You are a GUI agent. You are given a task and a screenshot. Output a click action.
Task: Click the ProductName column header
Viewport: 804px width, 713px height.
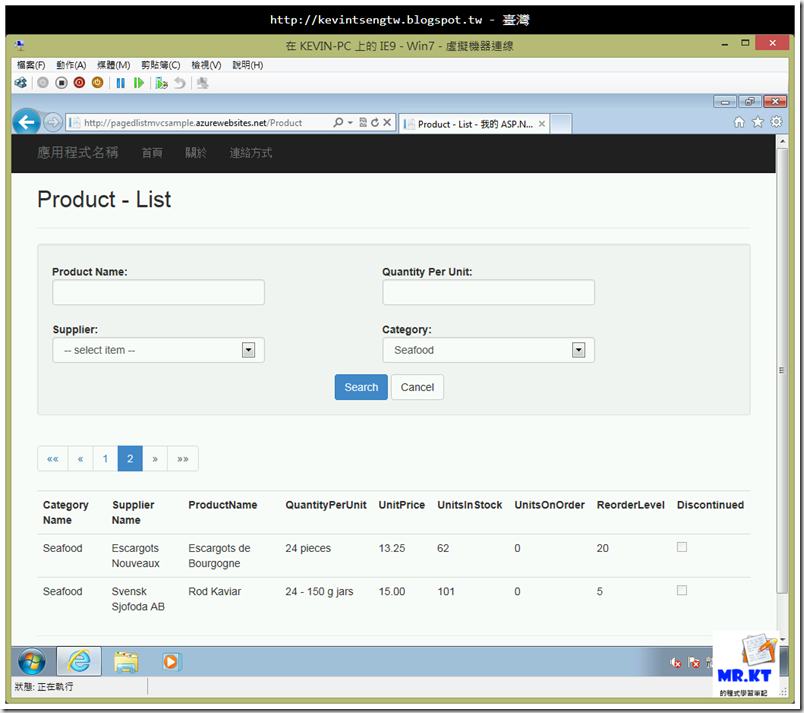click(x=223, y=505)
